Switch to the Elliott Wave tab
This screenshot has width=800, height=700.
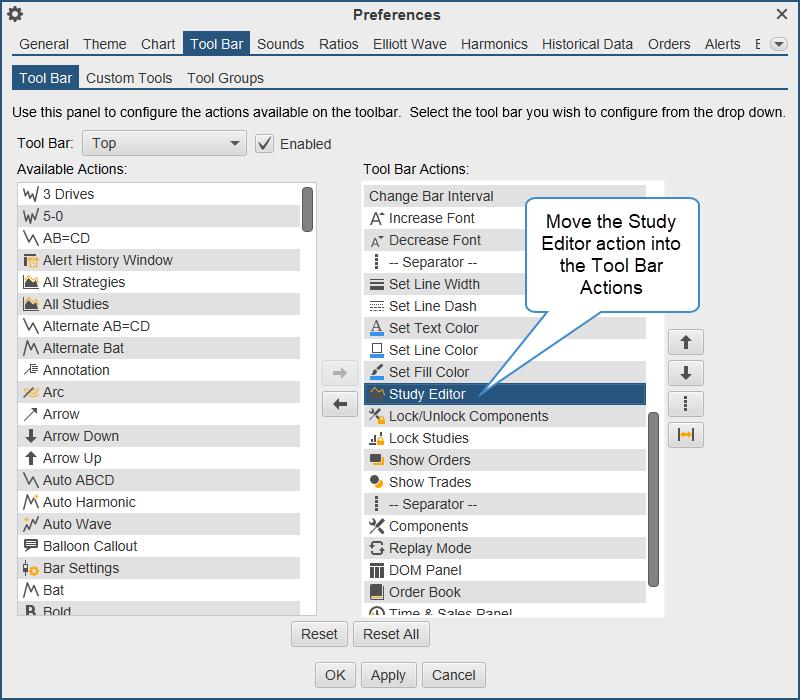tap(409, 44)
